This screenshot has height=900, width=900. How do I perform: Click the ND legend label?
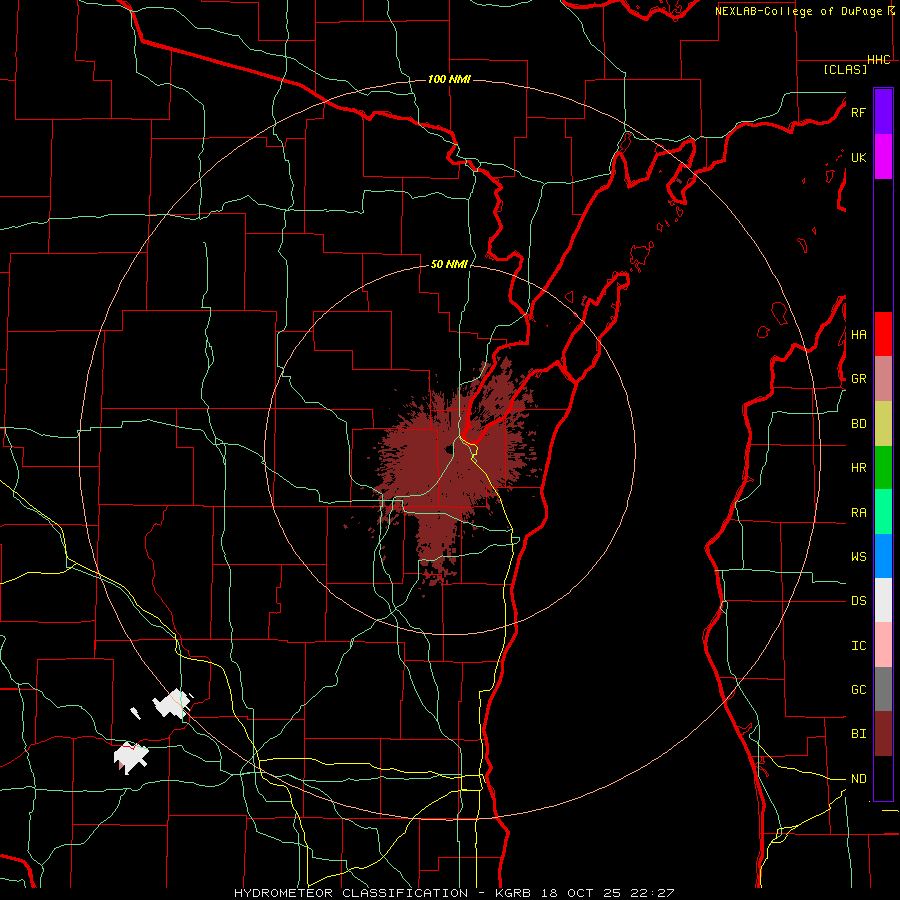[x=858, y=779]
